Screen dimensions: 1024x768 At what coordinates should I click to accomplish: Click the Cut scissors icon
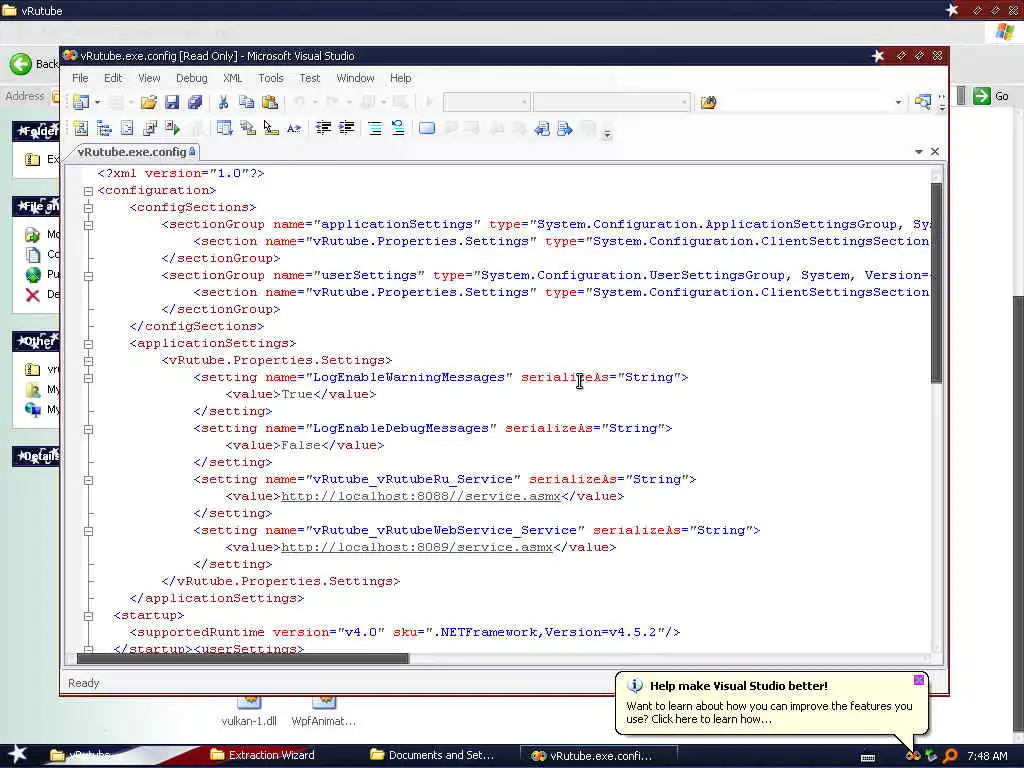(x=223, y=102)
